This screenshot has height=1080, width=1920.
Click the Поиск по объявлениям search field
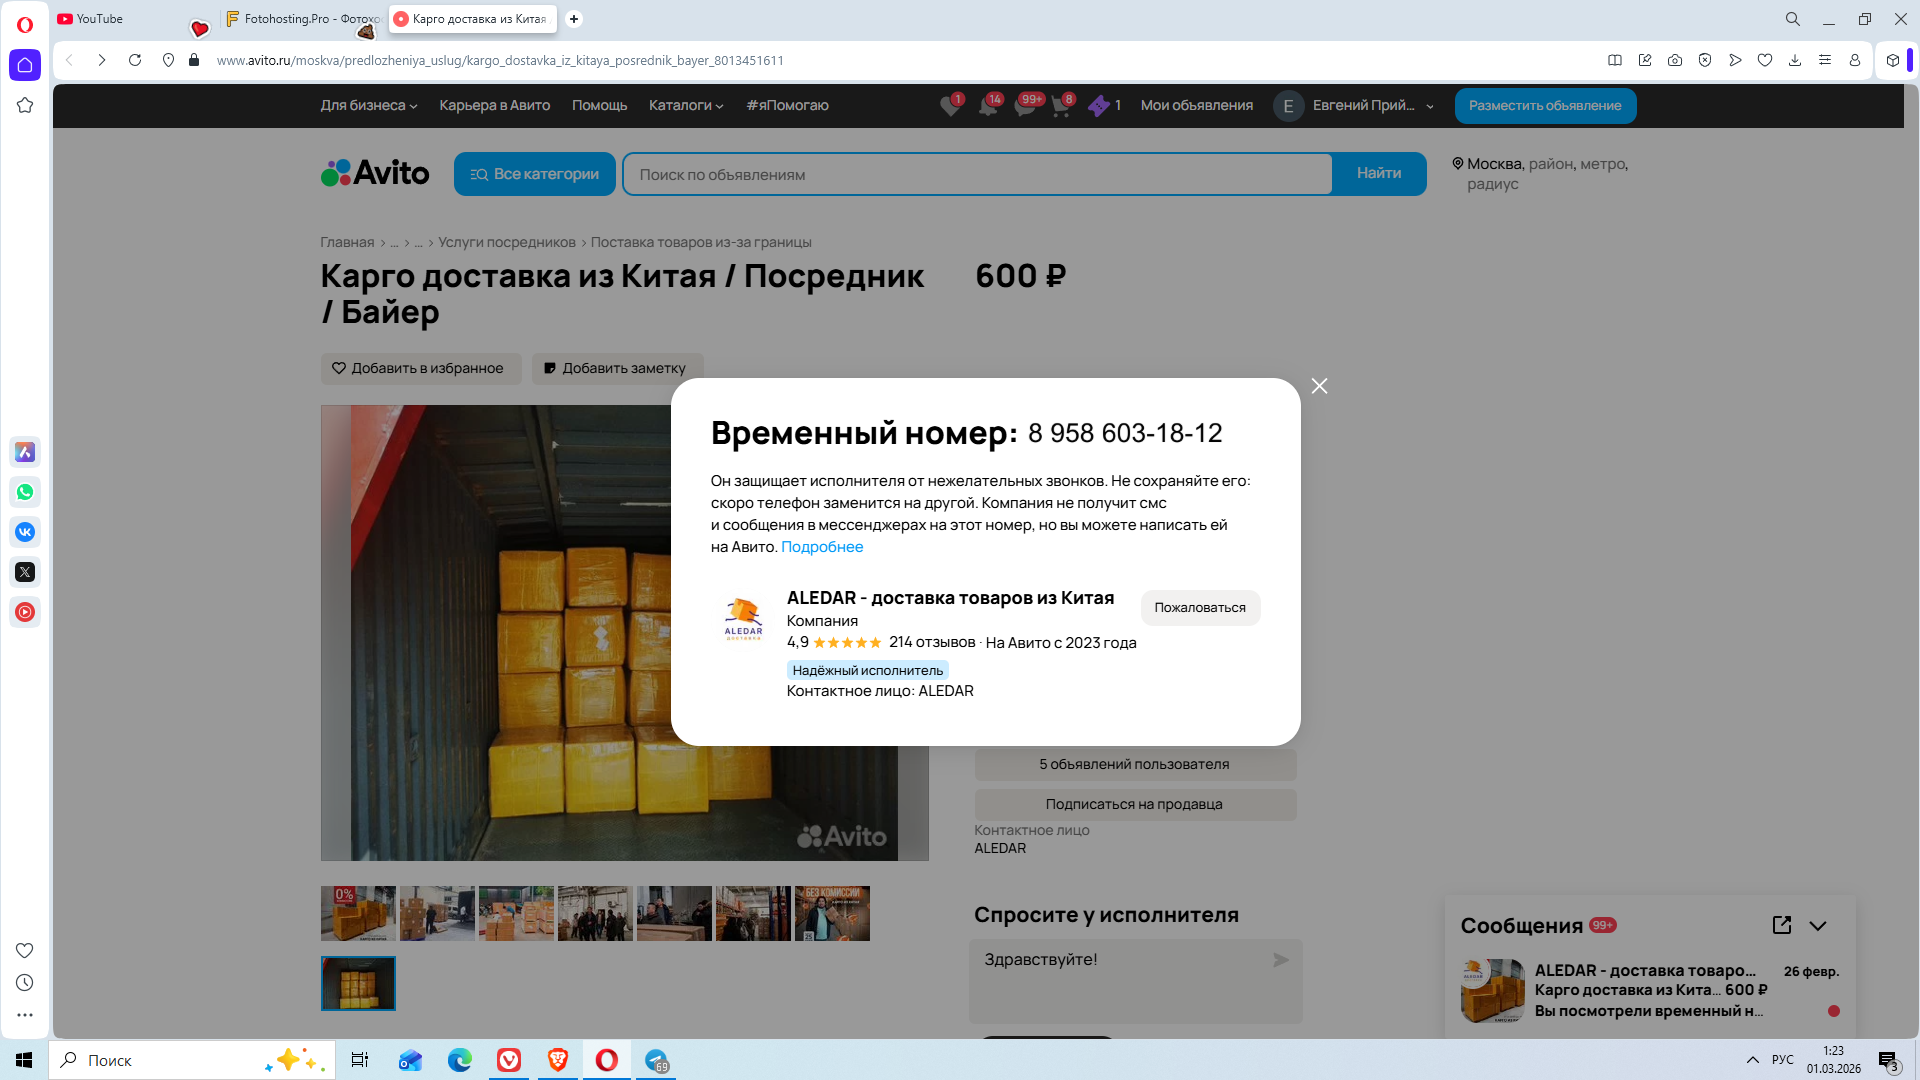[x=976, y=174]
